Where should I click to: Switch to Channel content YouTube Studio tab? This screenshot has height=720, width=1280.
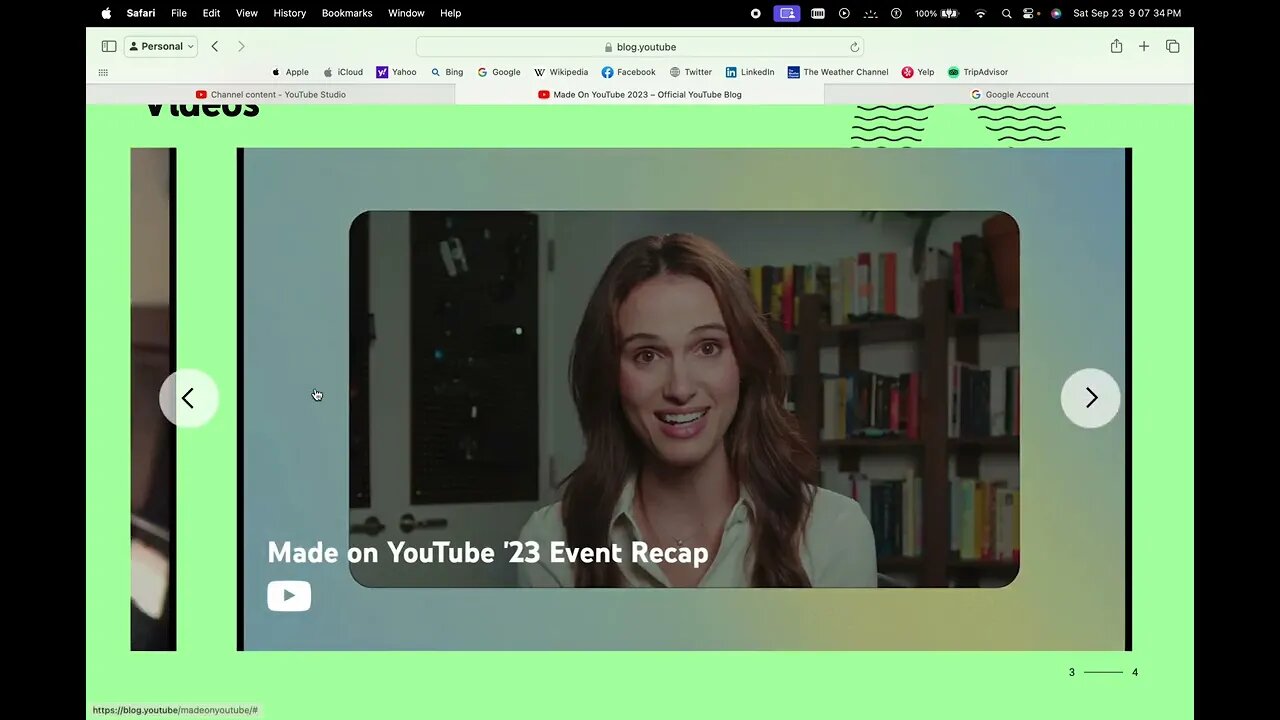tap(270, 94)
